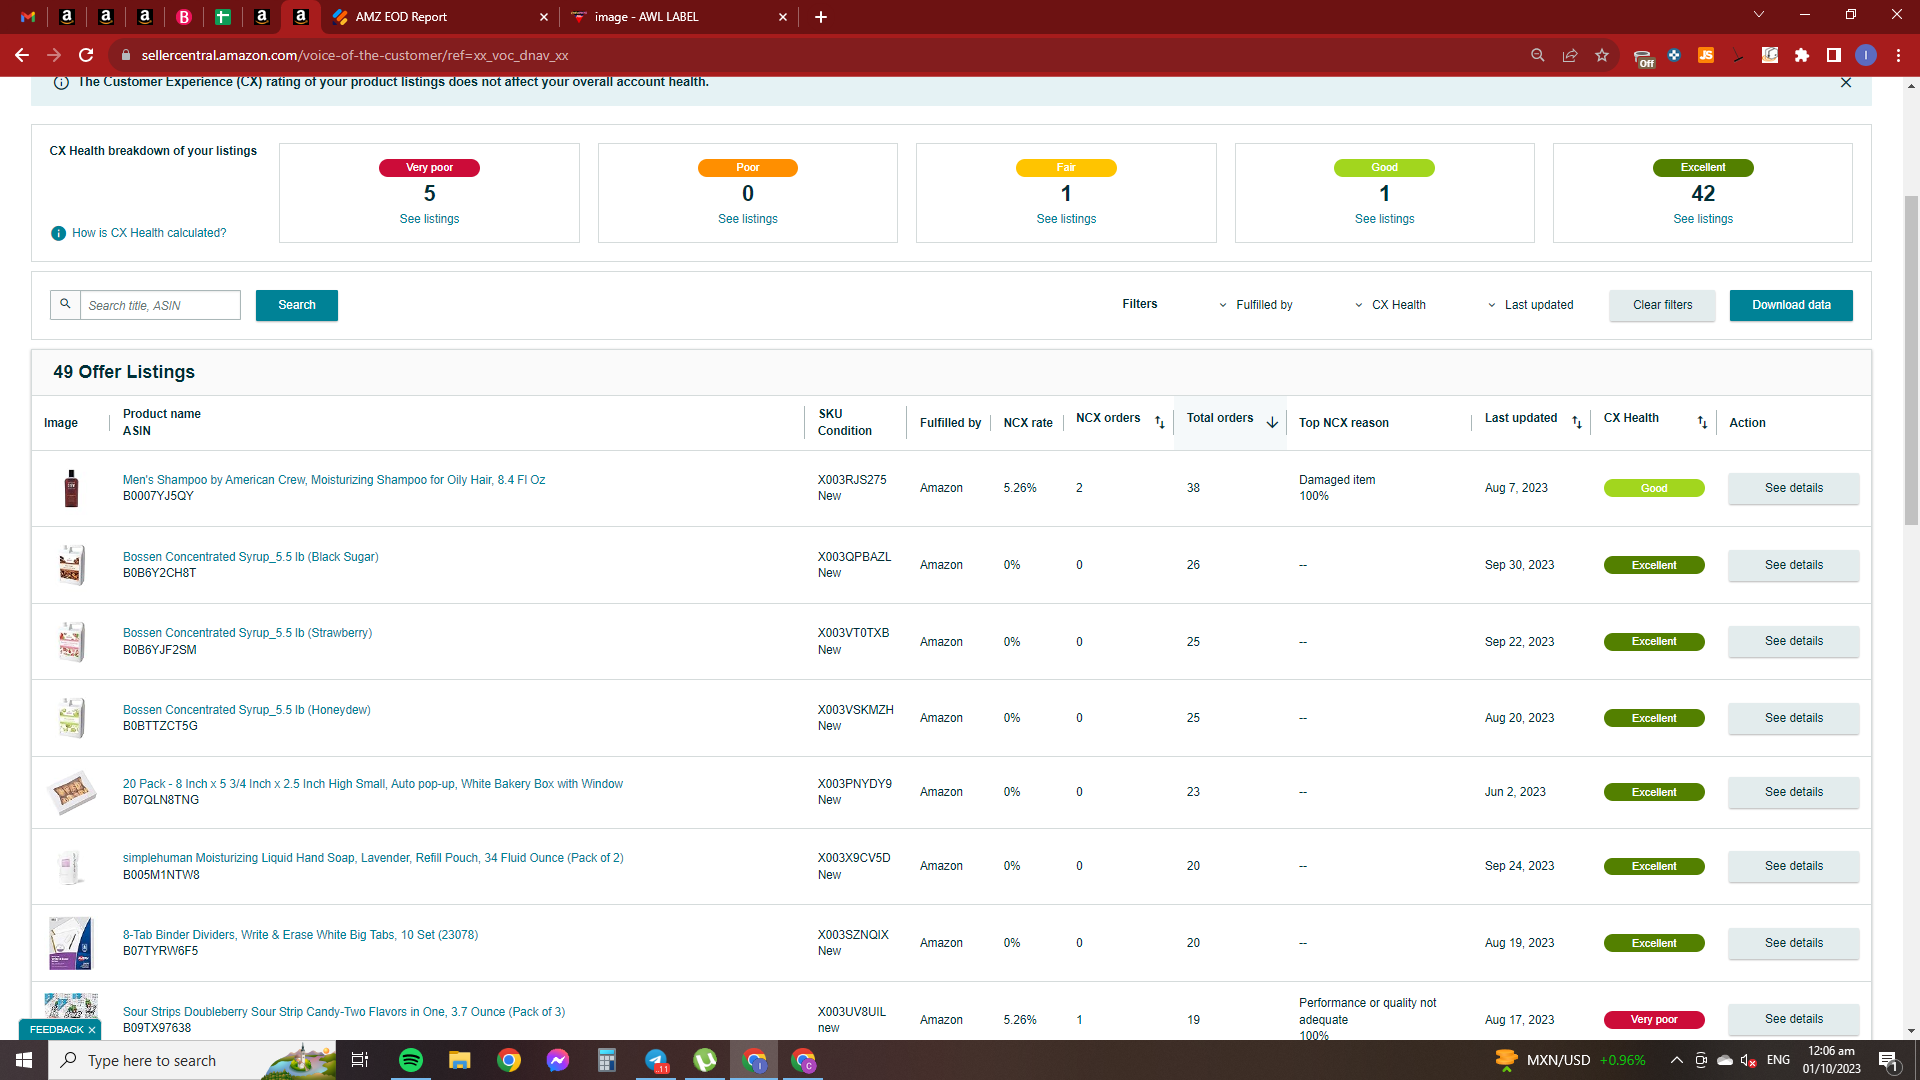Click Clear filters
Screen dimensions: 1920x1080
1662,305
